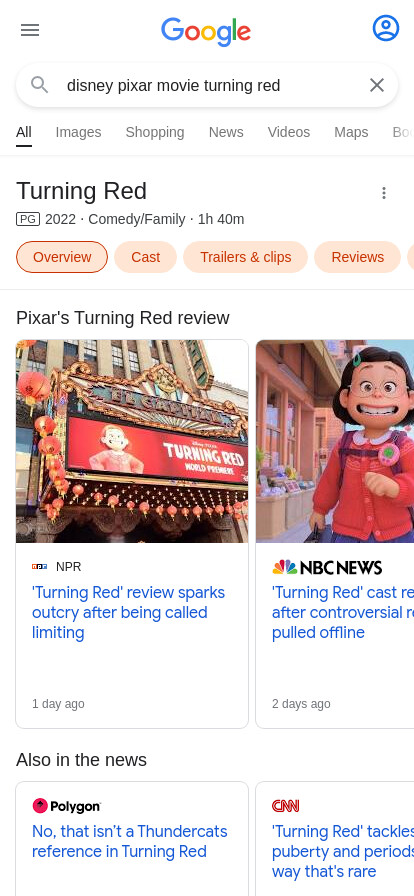Clear the search query with the X

[x=377, y=85]
